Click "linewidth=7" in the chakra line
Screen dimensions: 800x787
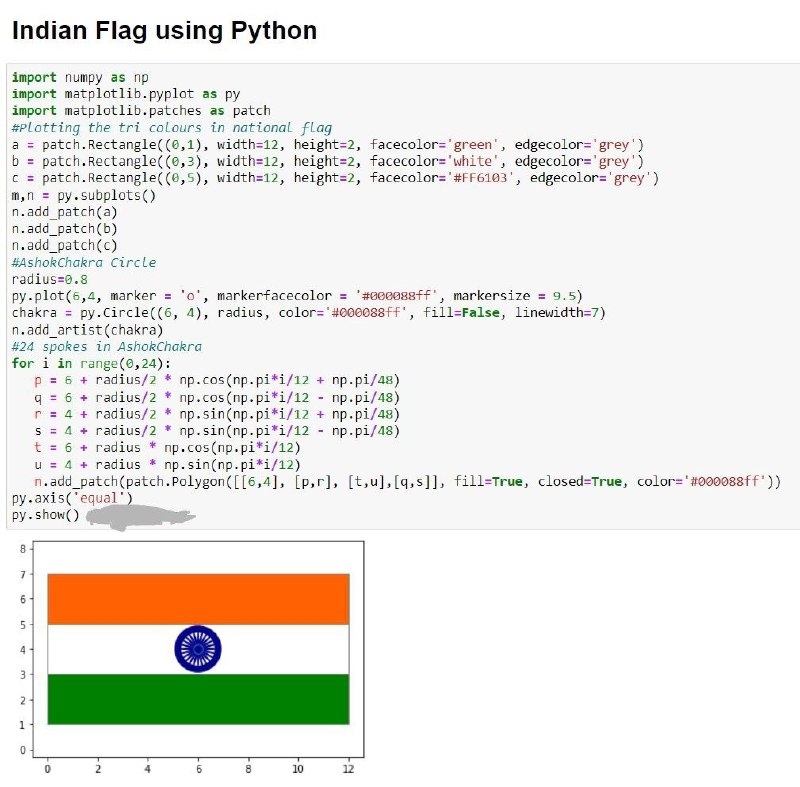[x=557, y=313]
